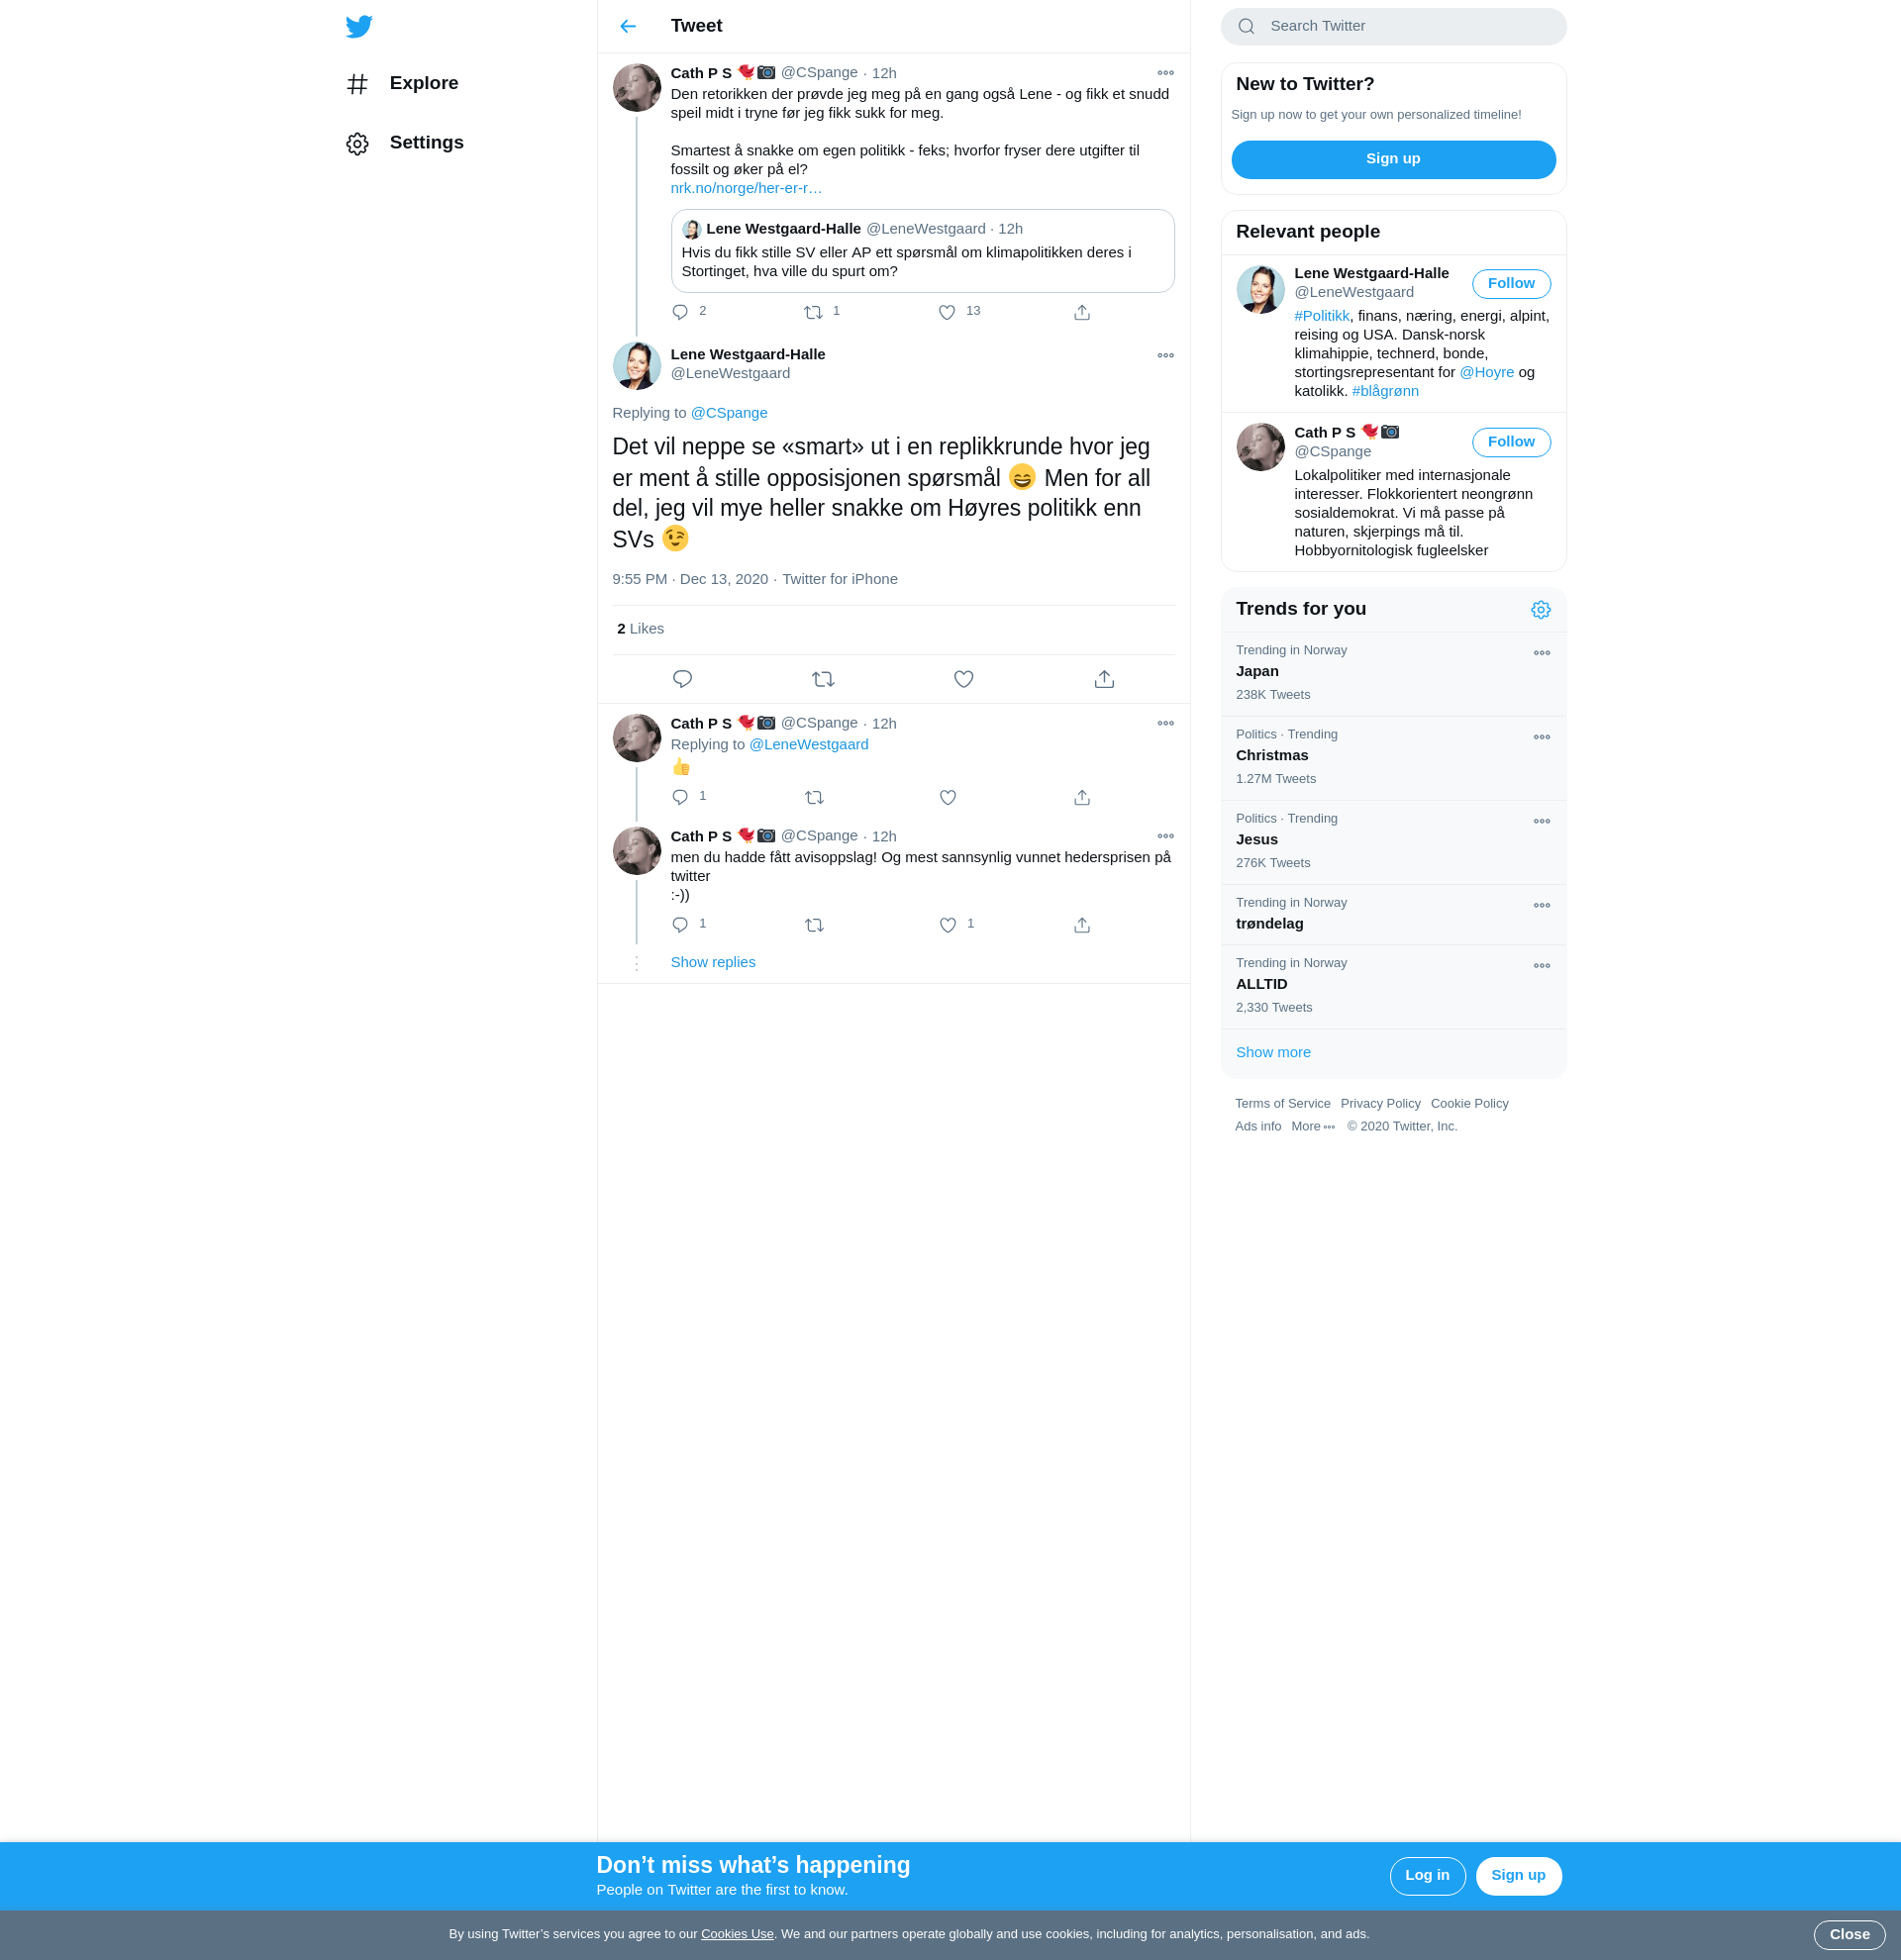Image resolution: width=1901 pixels, height=1960 pixels.
Task: Retweet the thumbs-up tweet
Action: pyautogui.click(x=814, y=797)
